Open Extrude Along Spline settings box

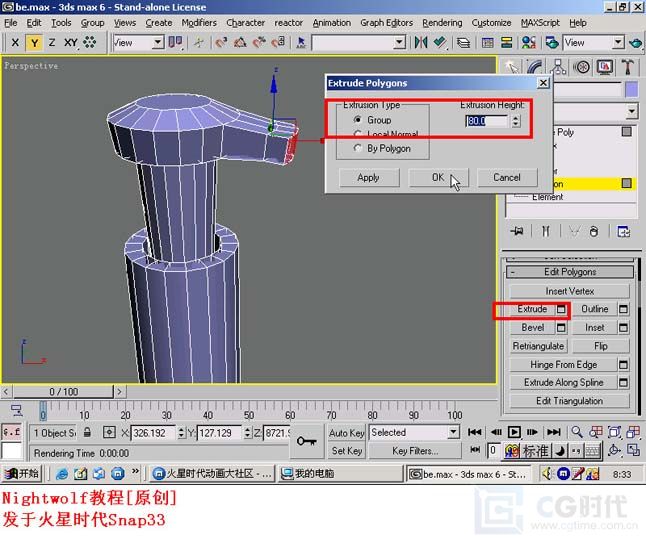pos(623,383)
